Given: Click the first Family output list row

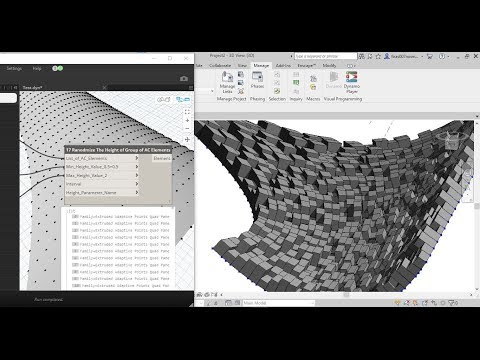Looking at the screenshot, I should coord(121,217).
